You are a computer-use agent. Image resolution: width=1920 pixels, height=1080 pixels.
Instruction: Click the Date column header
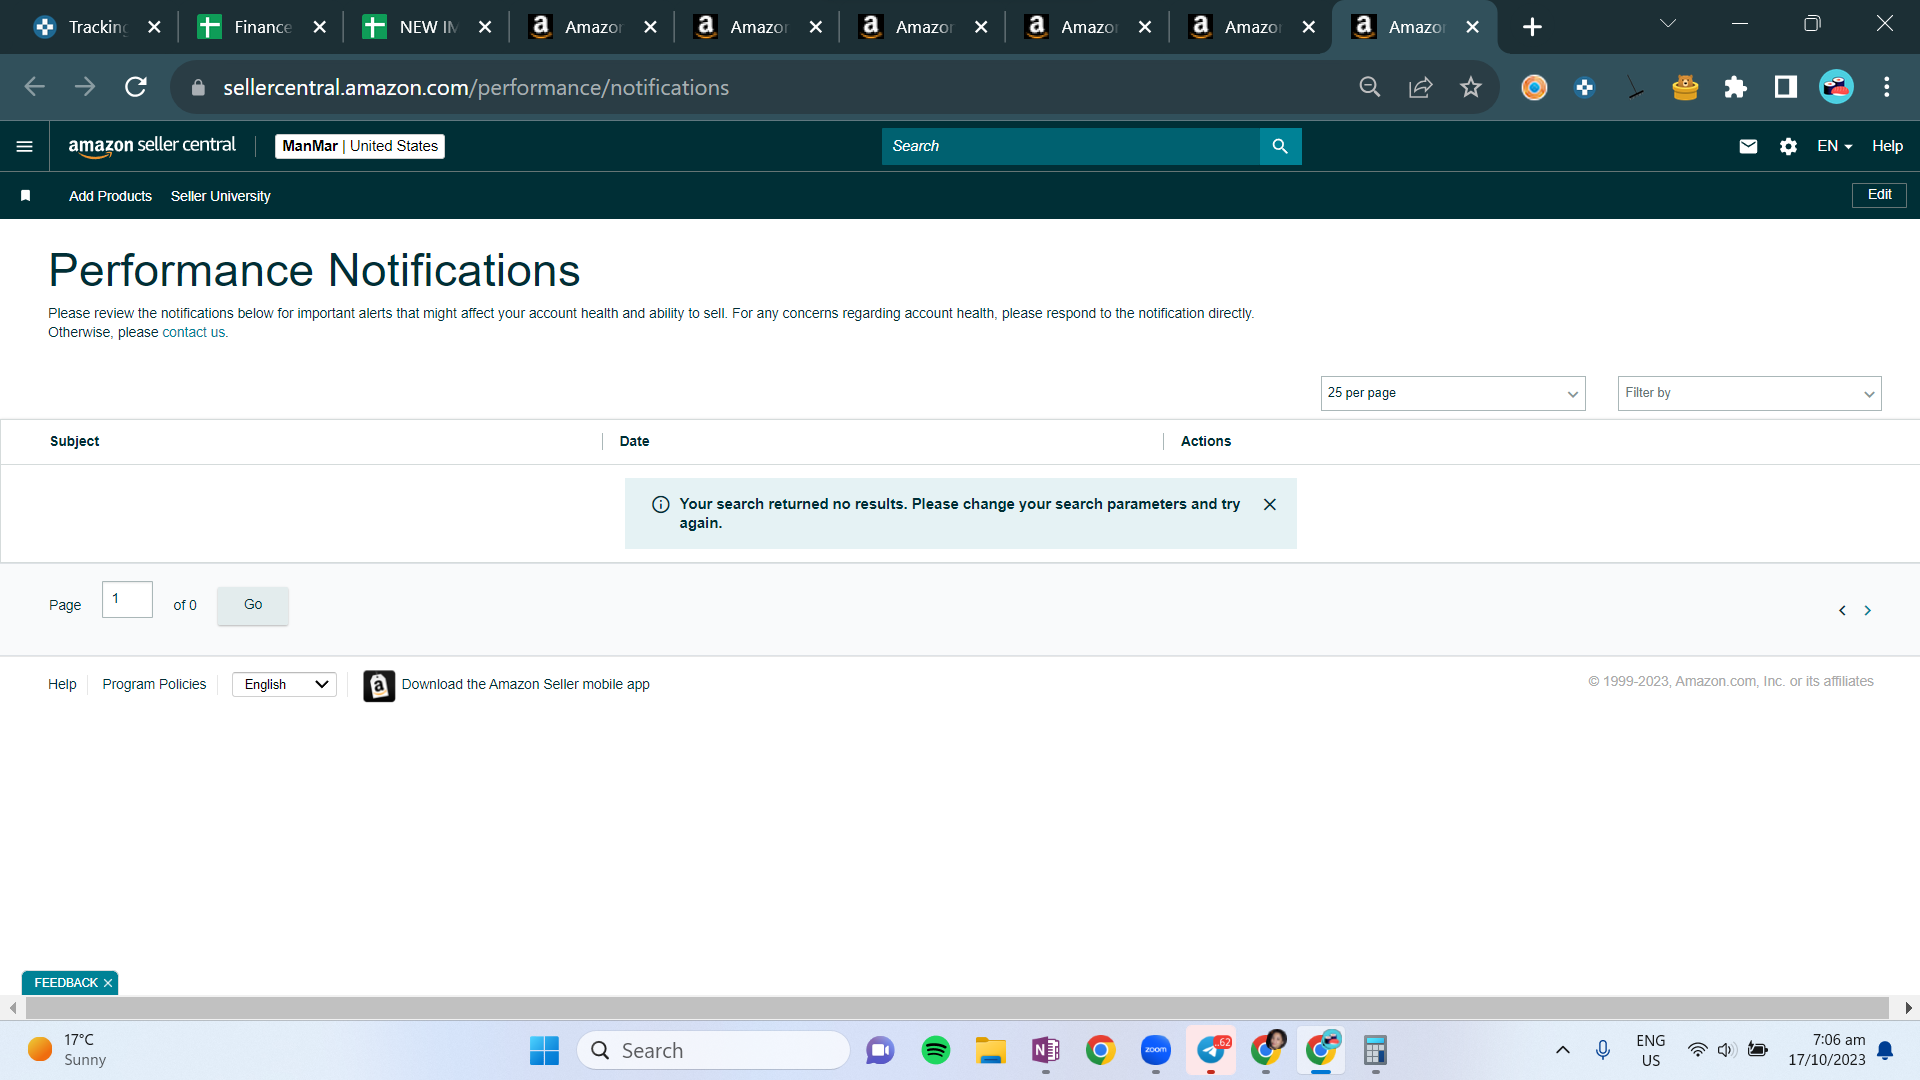[x=634, y=441]
